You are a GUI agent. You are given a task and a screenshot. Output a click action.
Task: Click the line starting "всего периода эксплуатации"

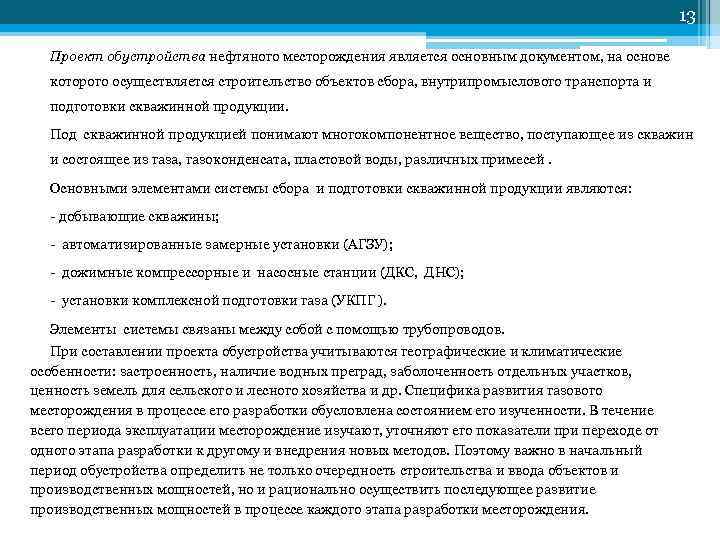coord(344,431)
